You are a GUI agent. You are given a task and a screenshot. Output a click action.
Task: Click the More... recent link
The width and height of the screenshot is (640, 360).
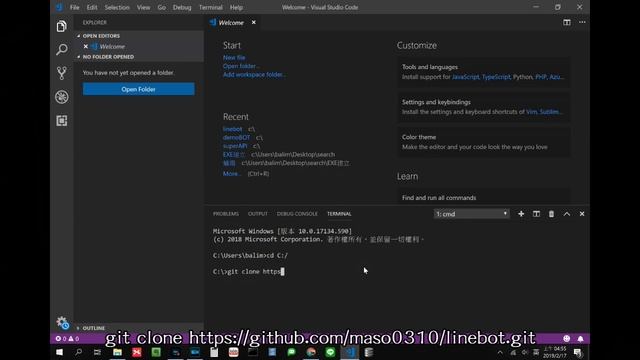tap(232, 173)
